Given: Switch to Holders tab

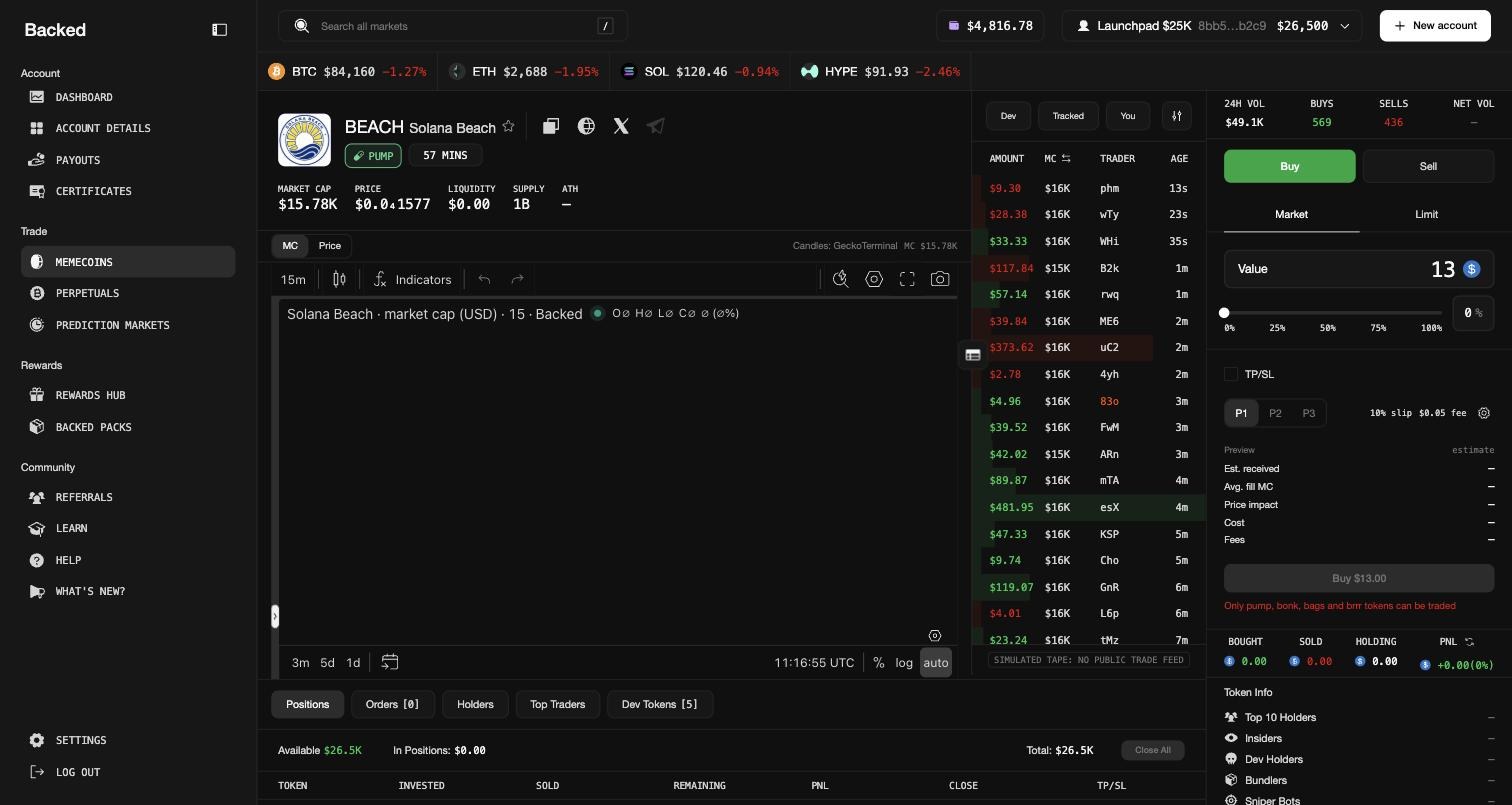Looking at the screenshot, I should [475, 704].
